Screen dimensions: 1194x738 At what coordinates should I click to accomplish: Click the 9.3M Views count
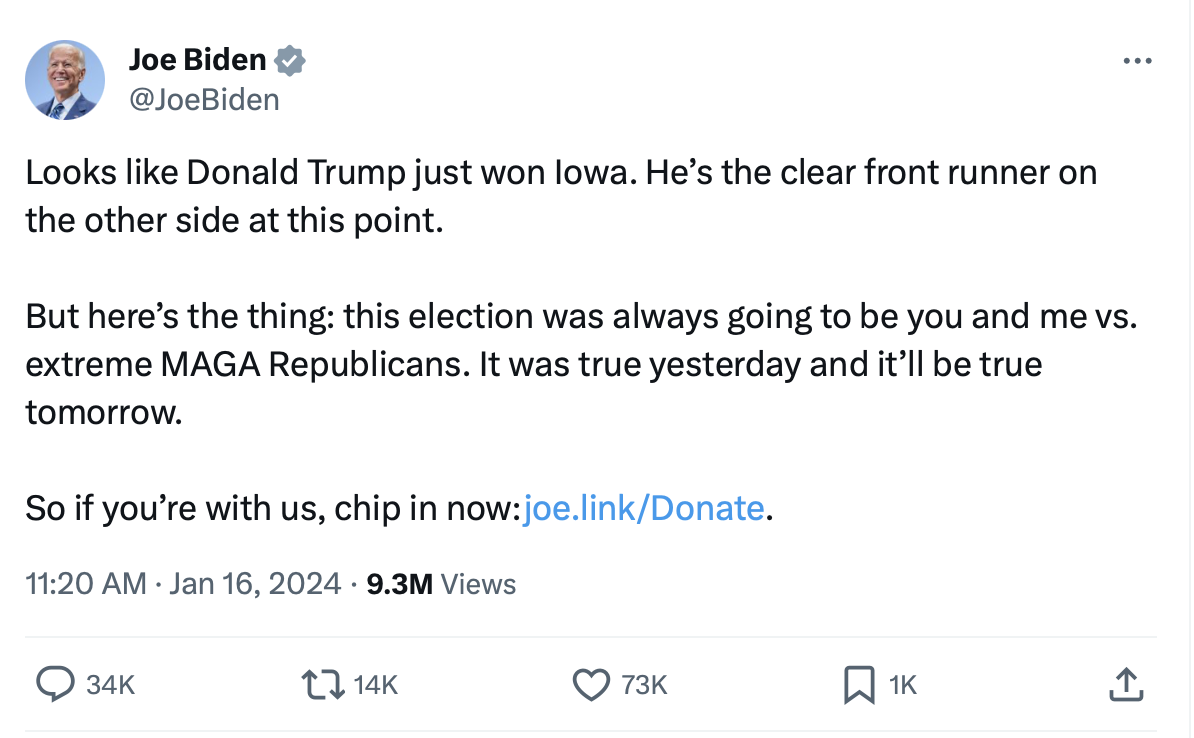441,583
